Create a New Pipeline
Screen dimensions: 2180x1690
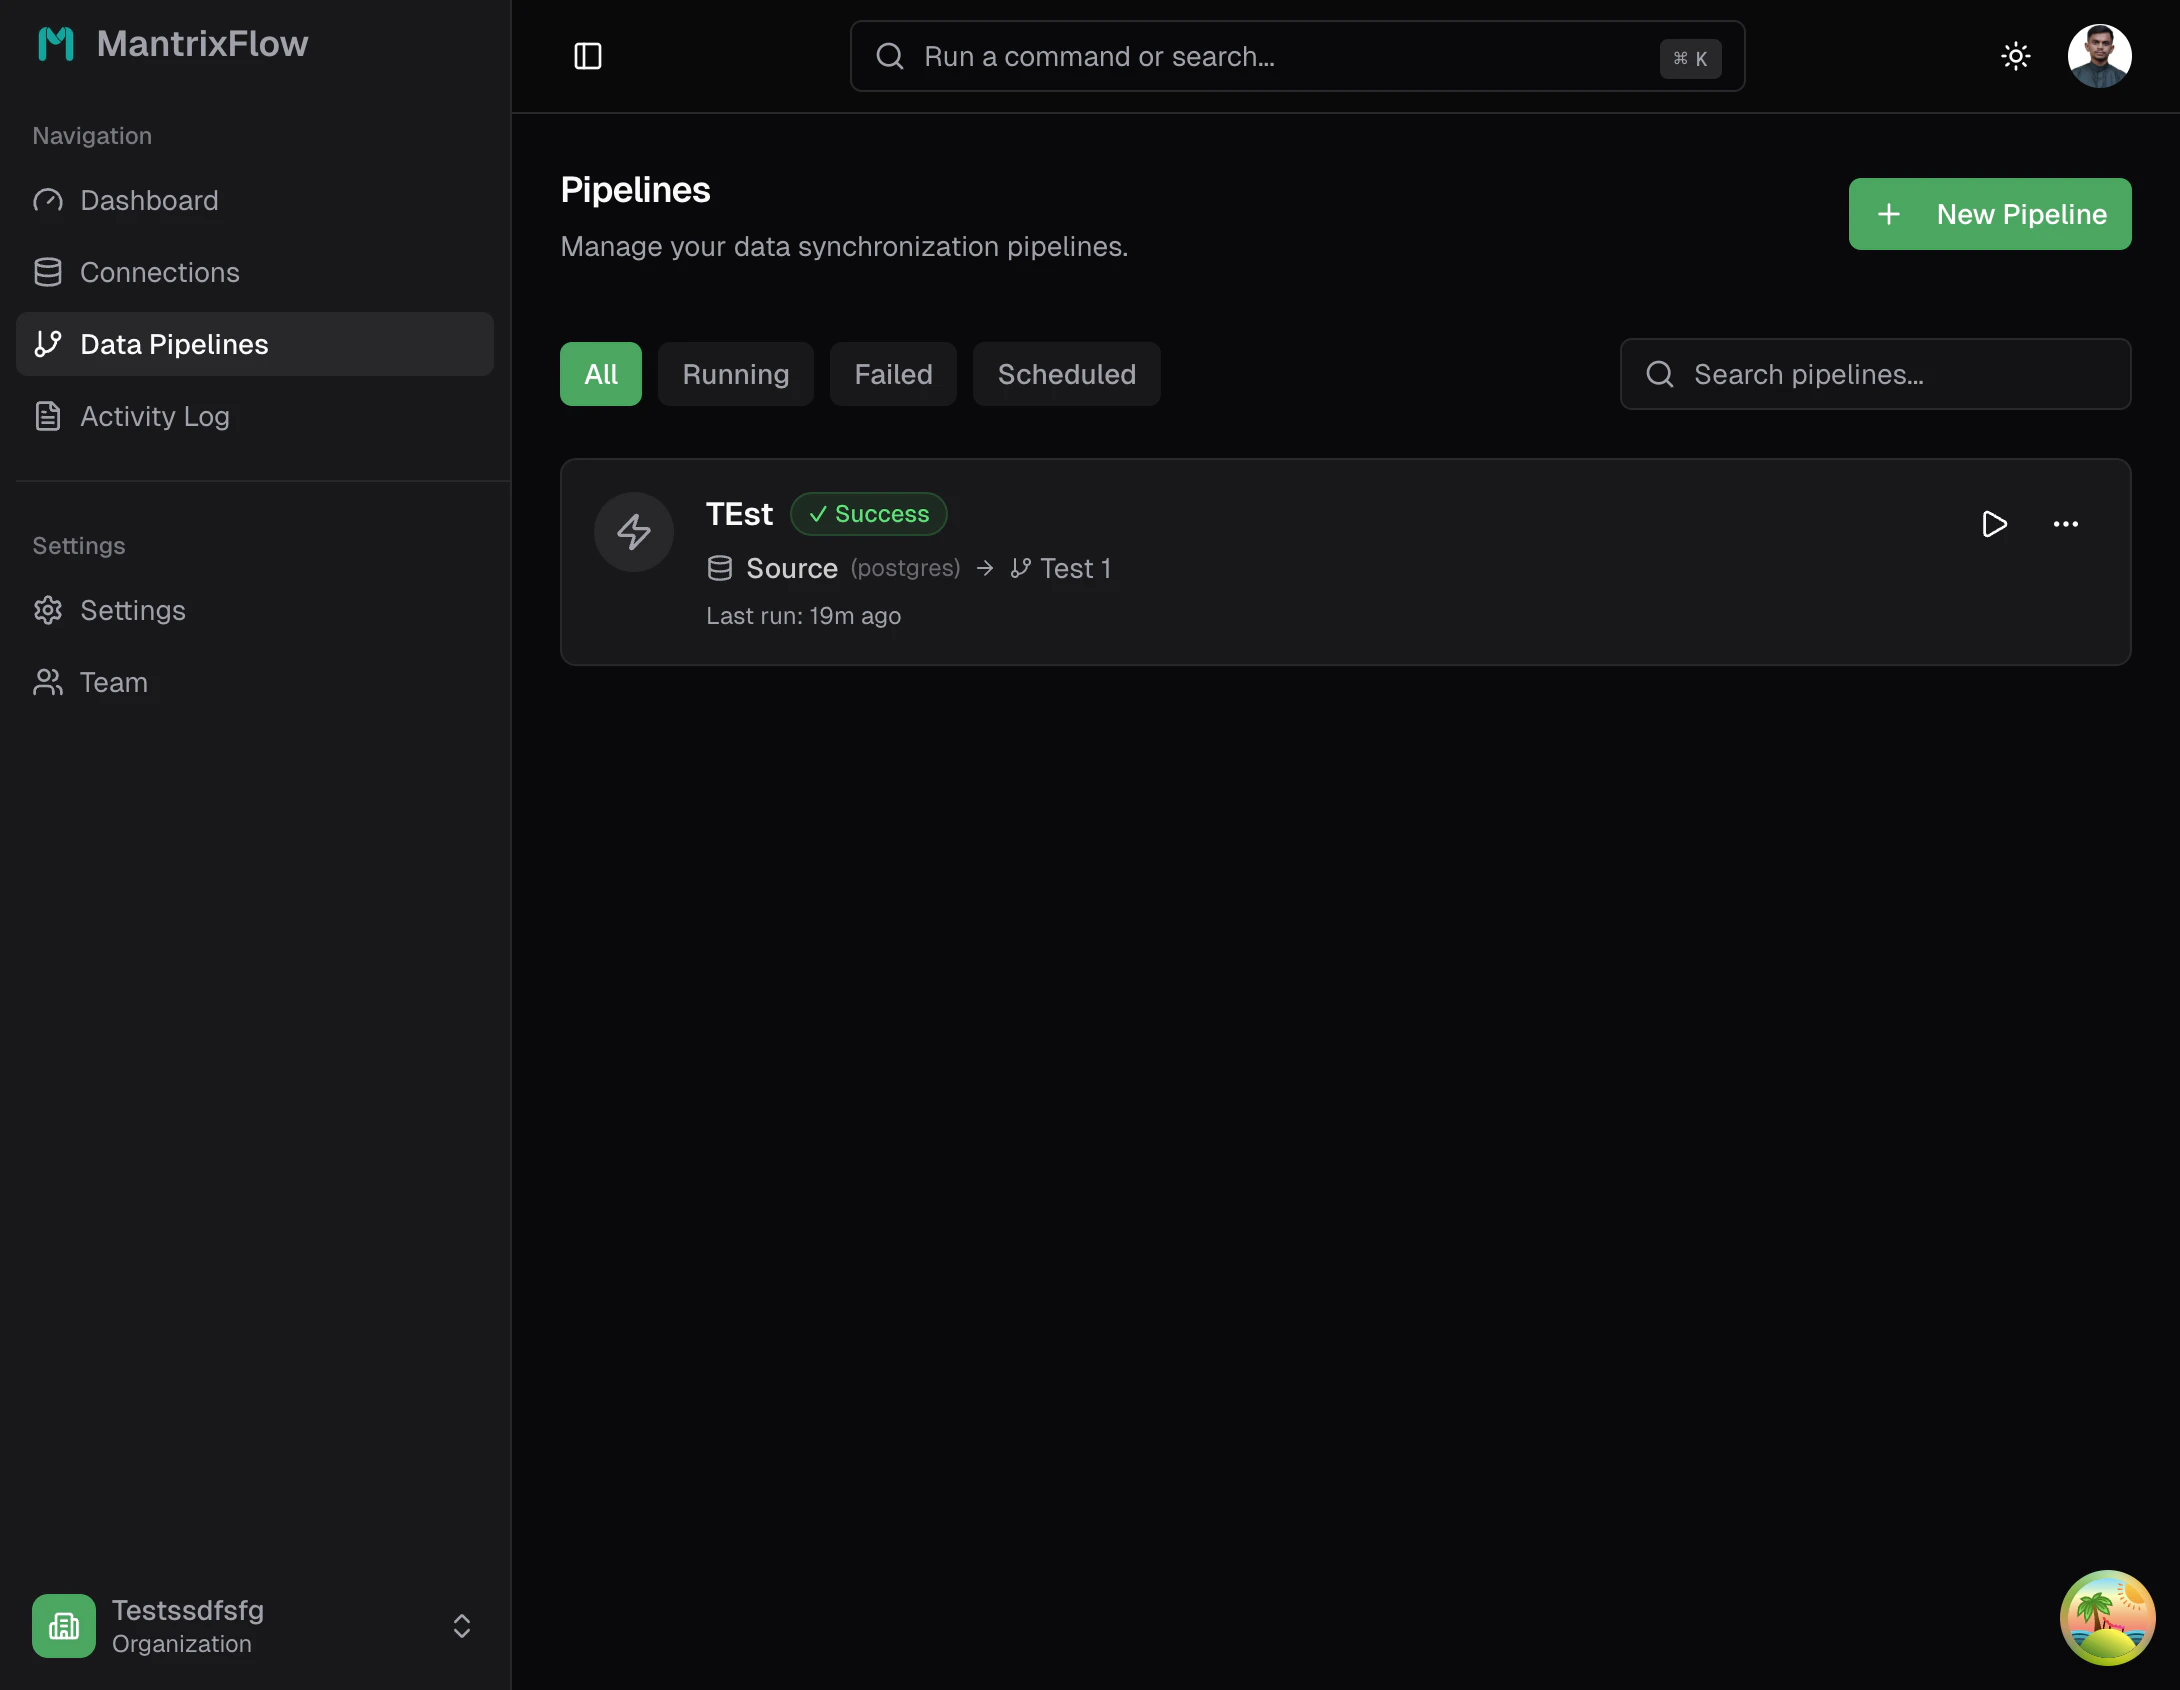coord(1989,213)
